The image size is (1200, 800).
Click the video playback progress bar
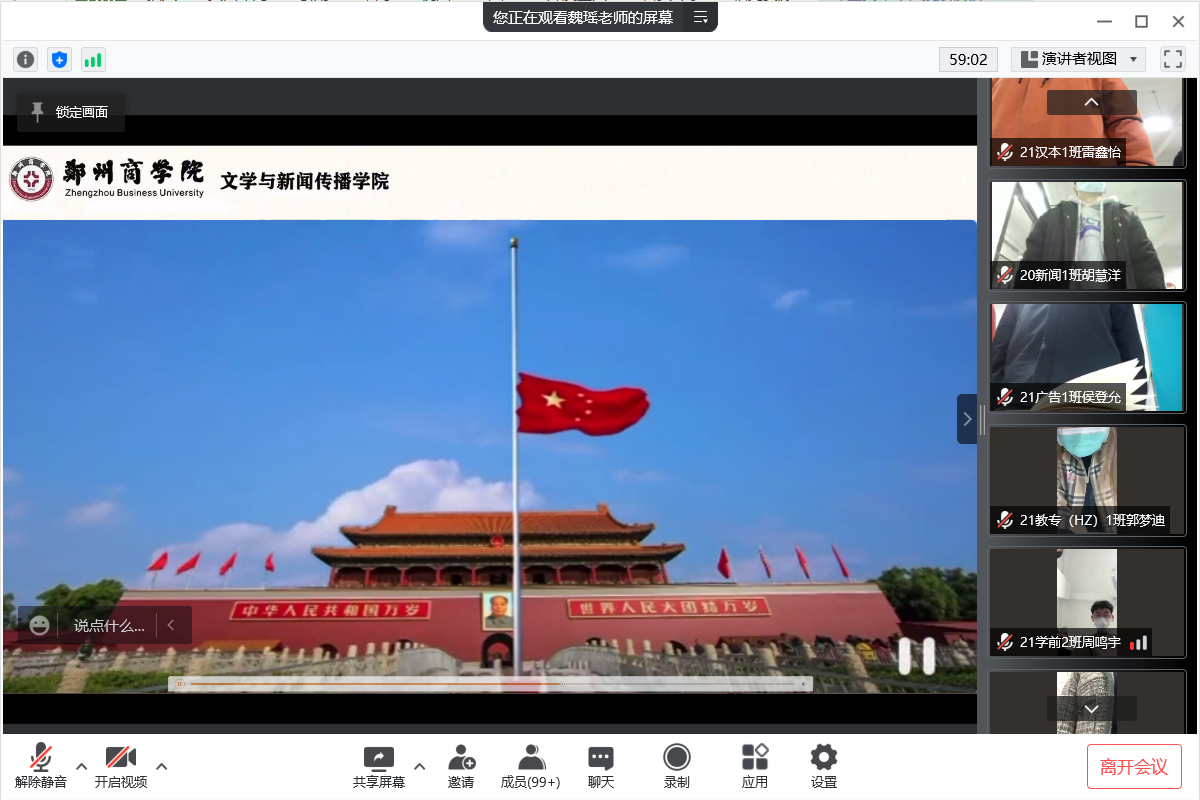coord(490,684)
